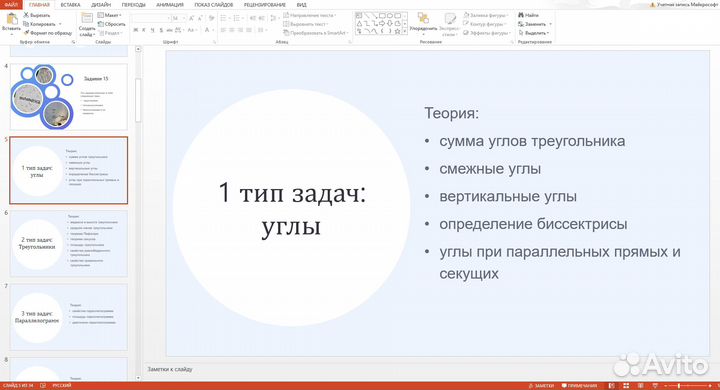This screenshot has height=390, width=720.
Task: Click spell-check icon in status bar
Action: tap(43, 386)
